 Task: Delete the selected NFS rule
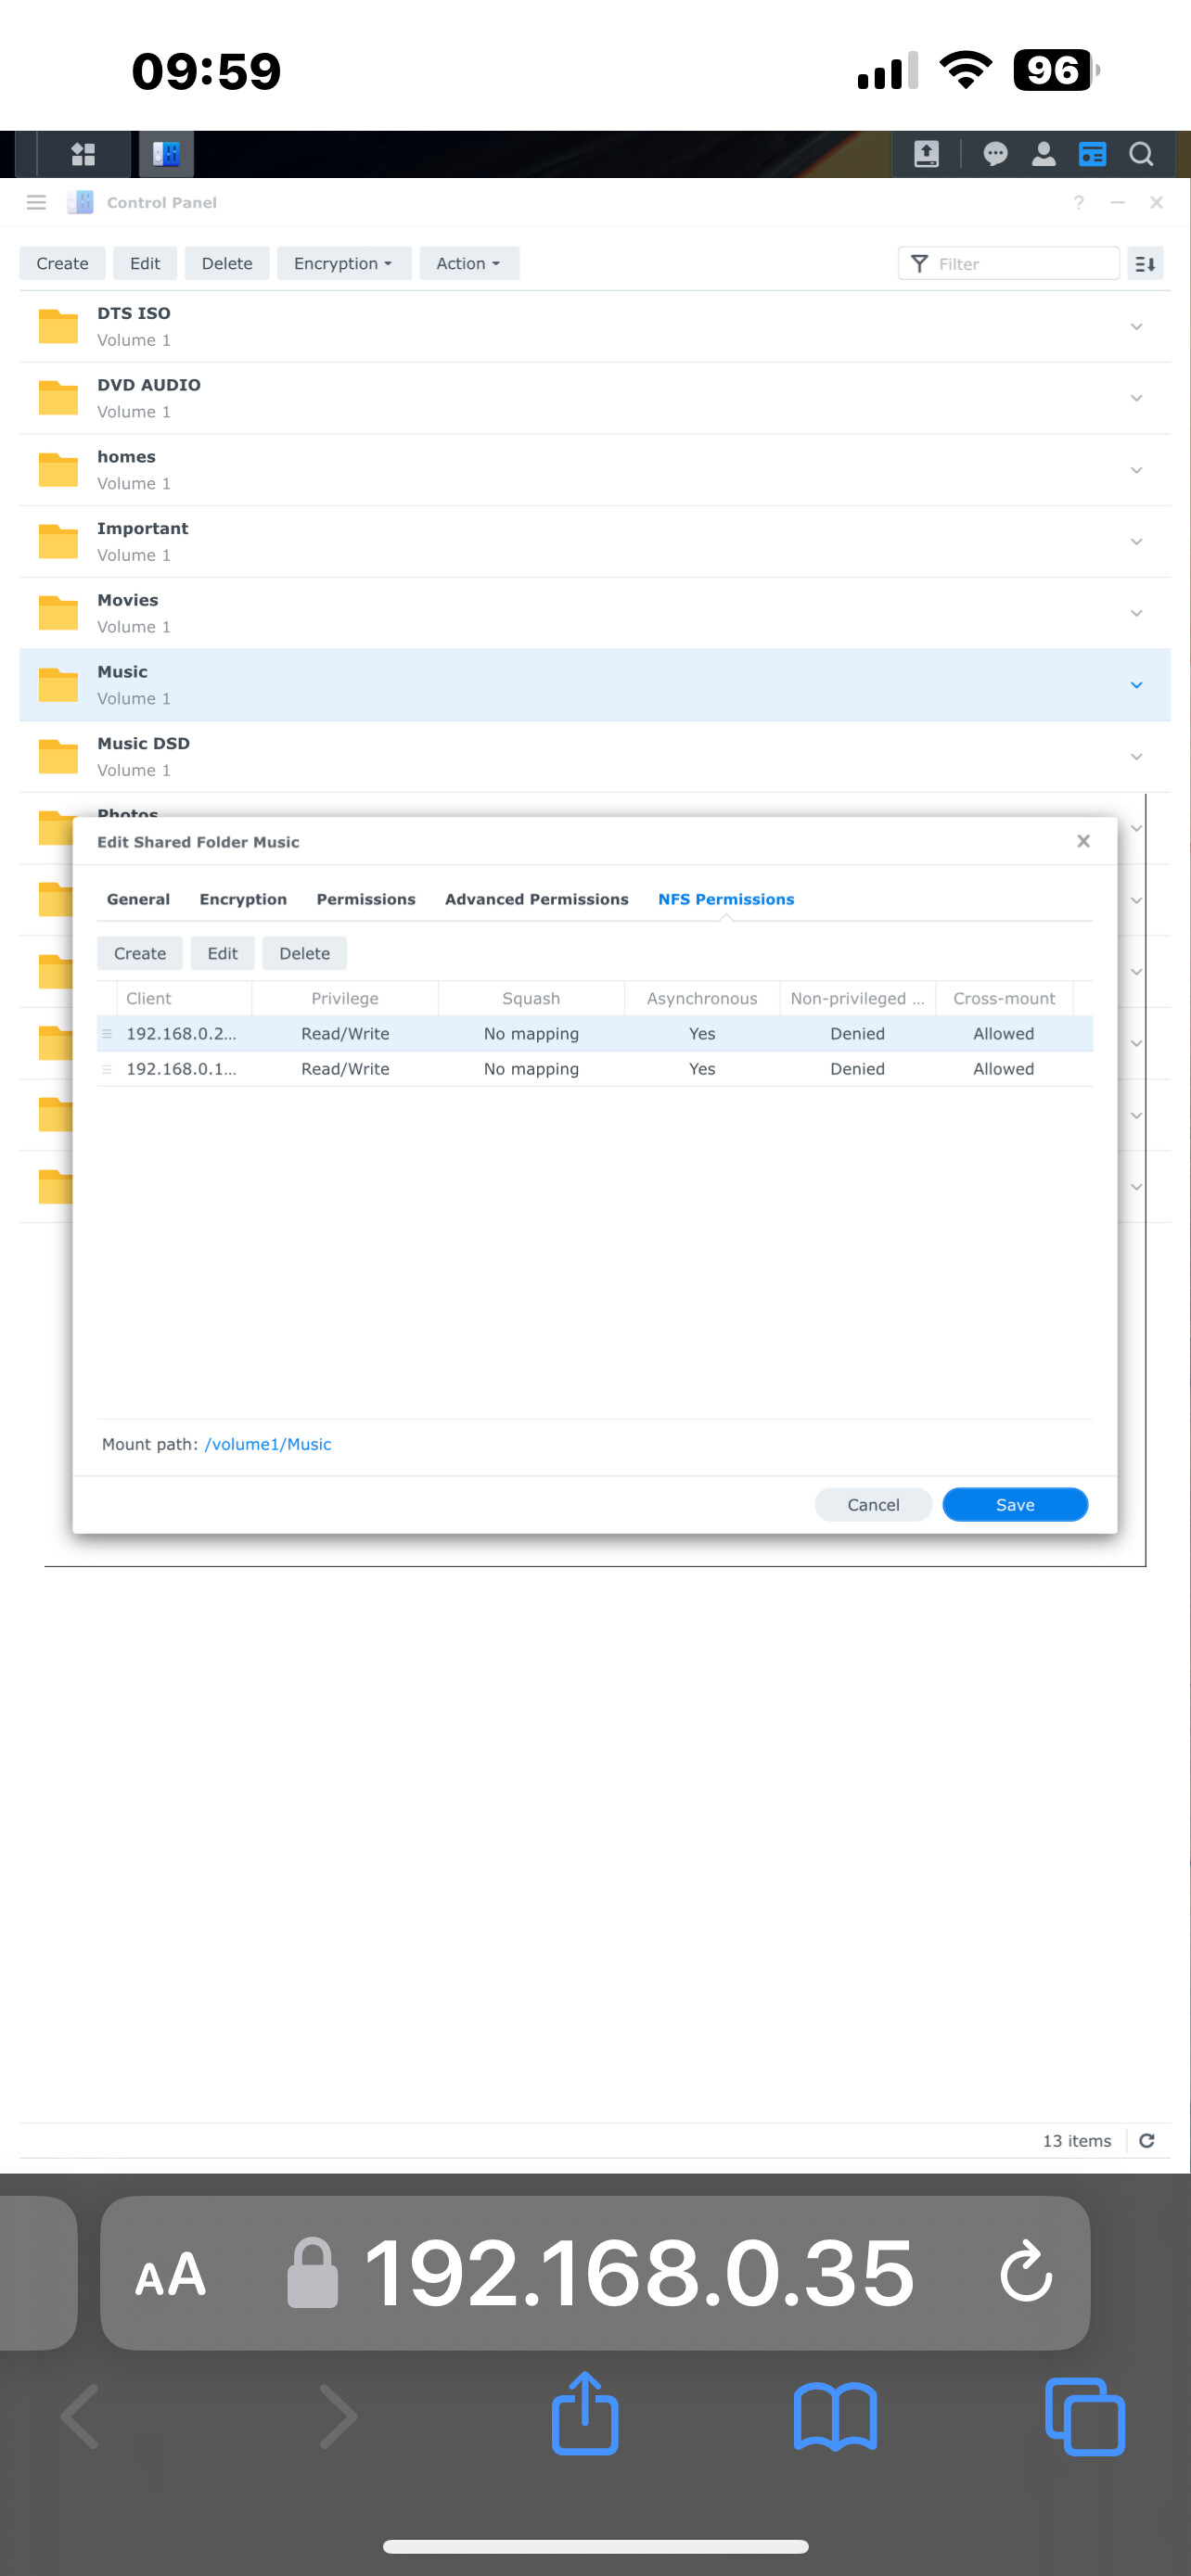click(x=305, y=954)
